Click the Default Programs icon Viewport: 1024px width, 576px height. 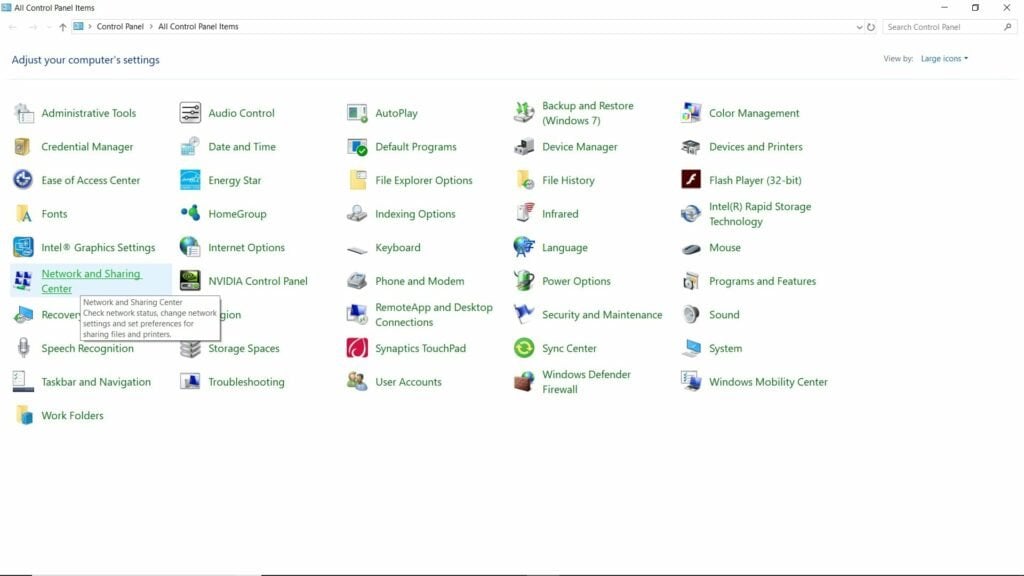[x=357, y=146]
